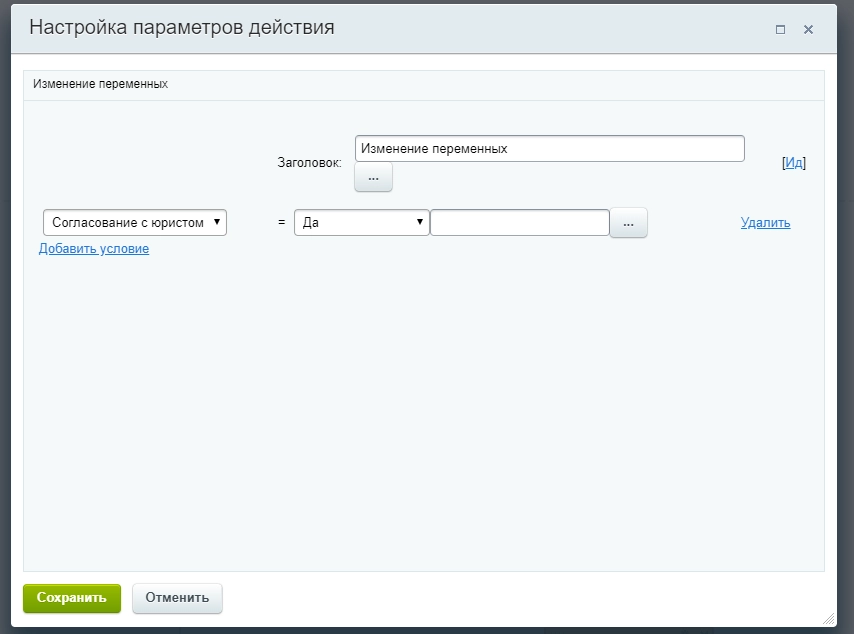
Task: Click the equals sign between the dropdowns
Action: pos(281,223)
